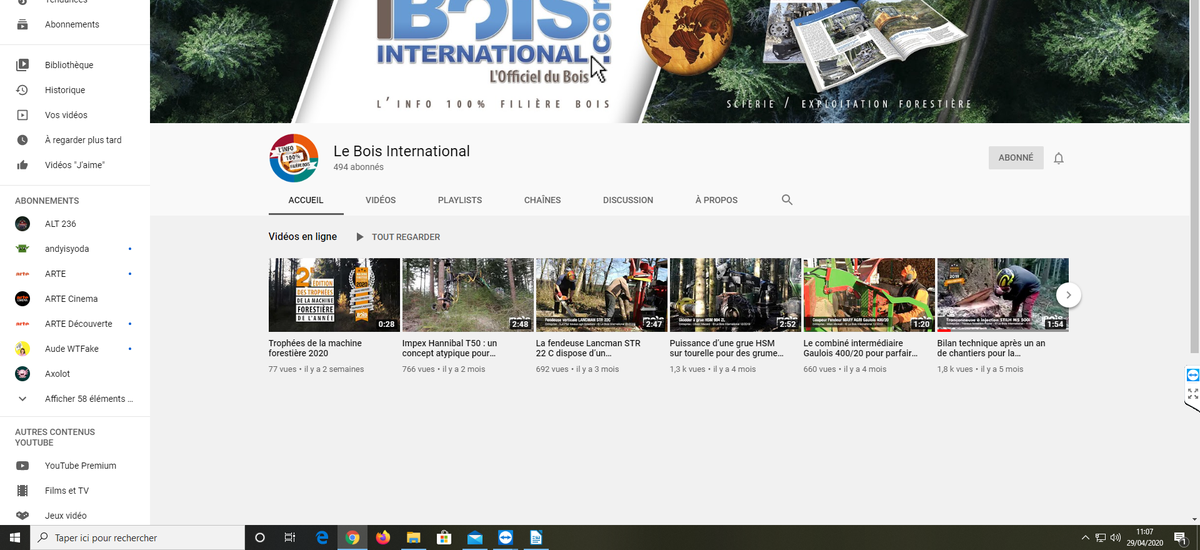Click the title Bilan technique après un an
This screenshot has height=550, width=1200.
[x=990, y=348]
